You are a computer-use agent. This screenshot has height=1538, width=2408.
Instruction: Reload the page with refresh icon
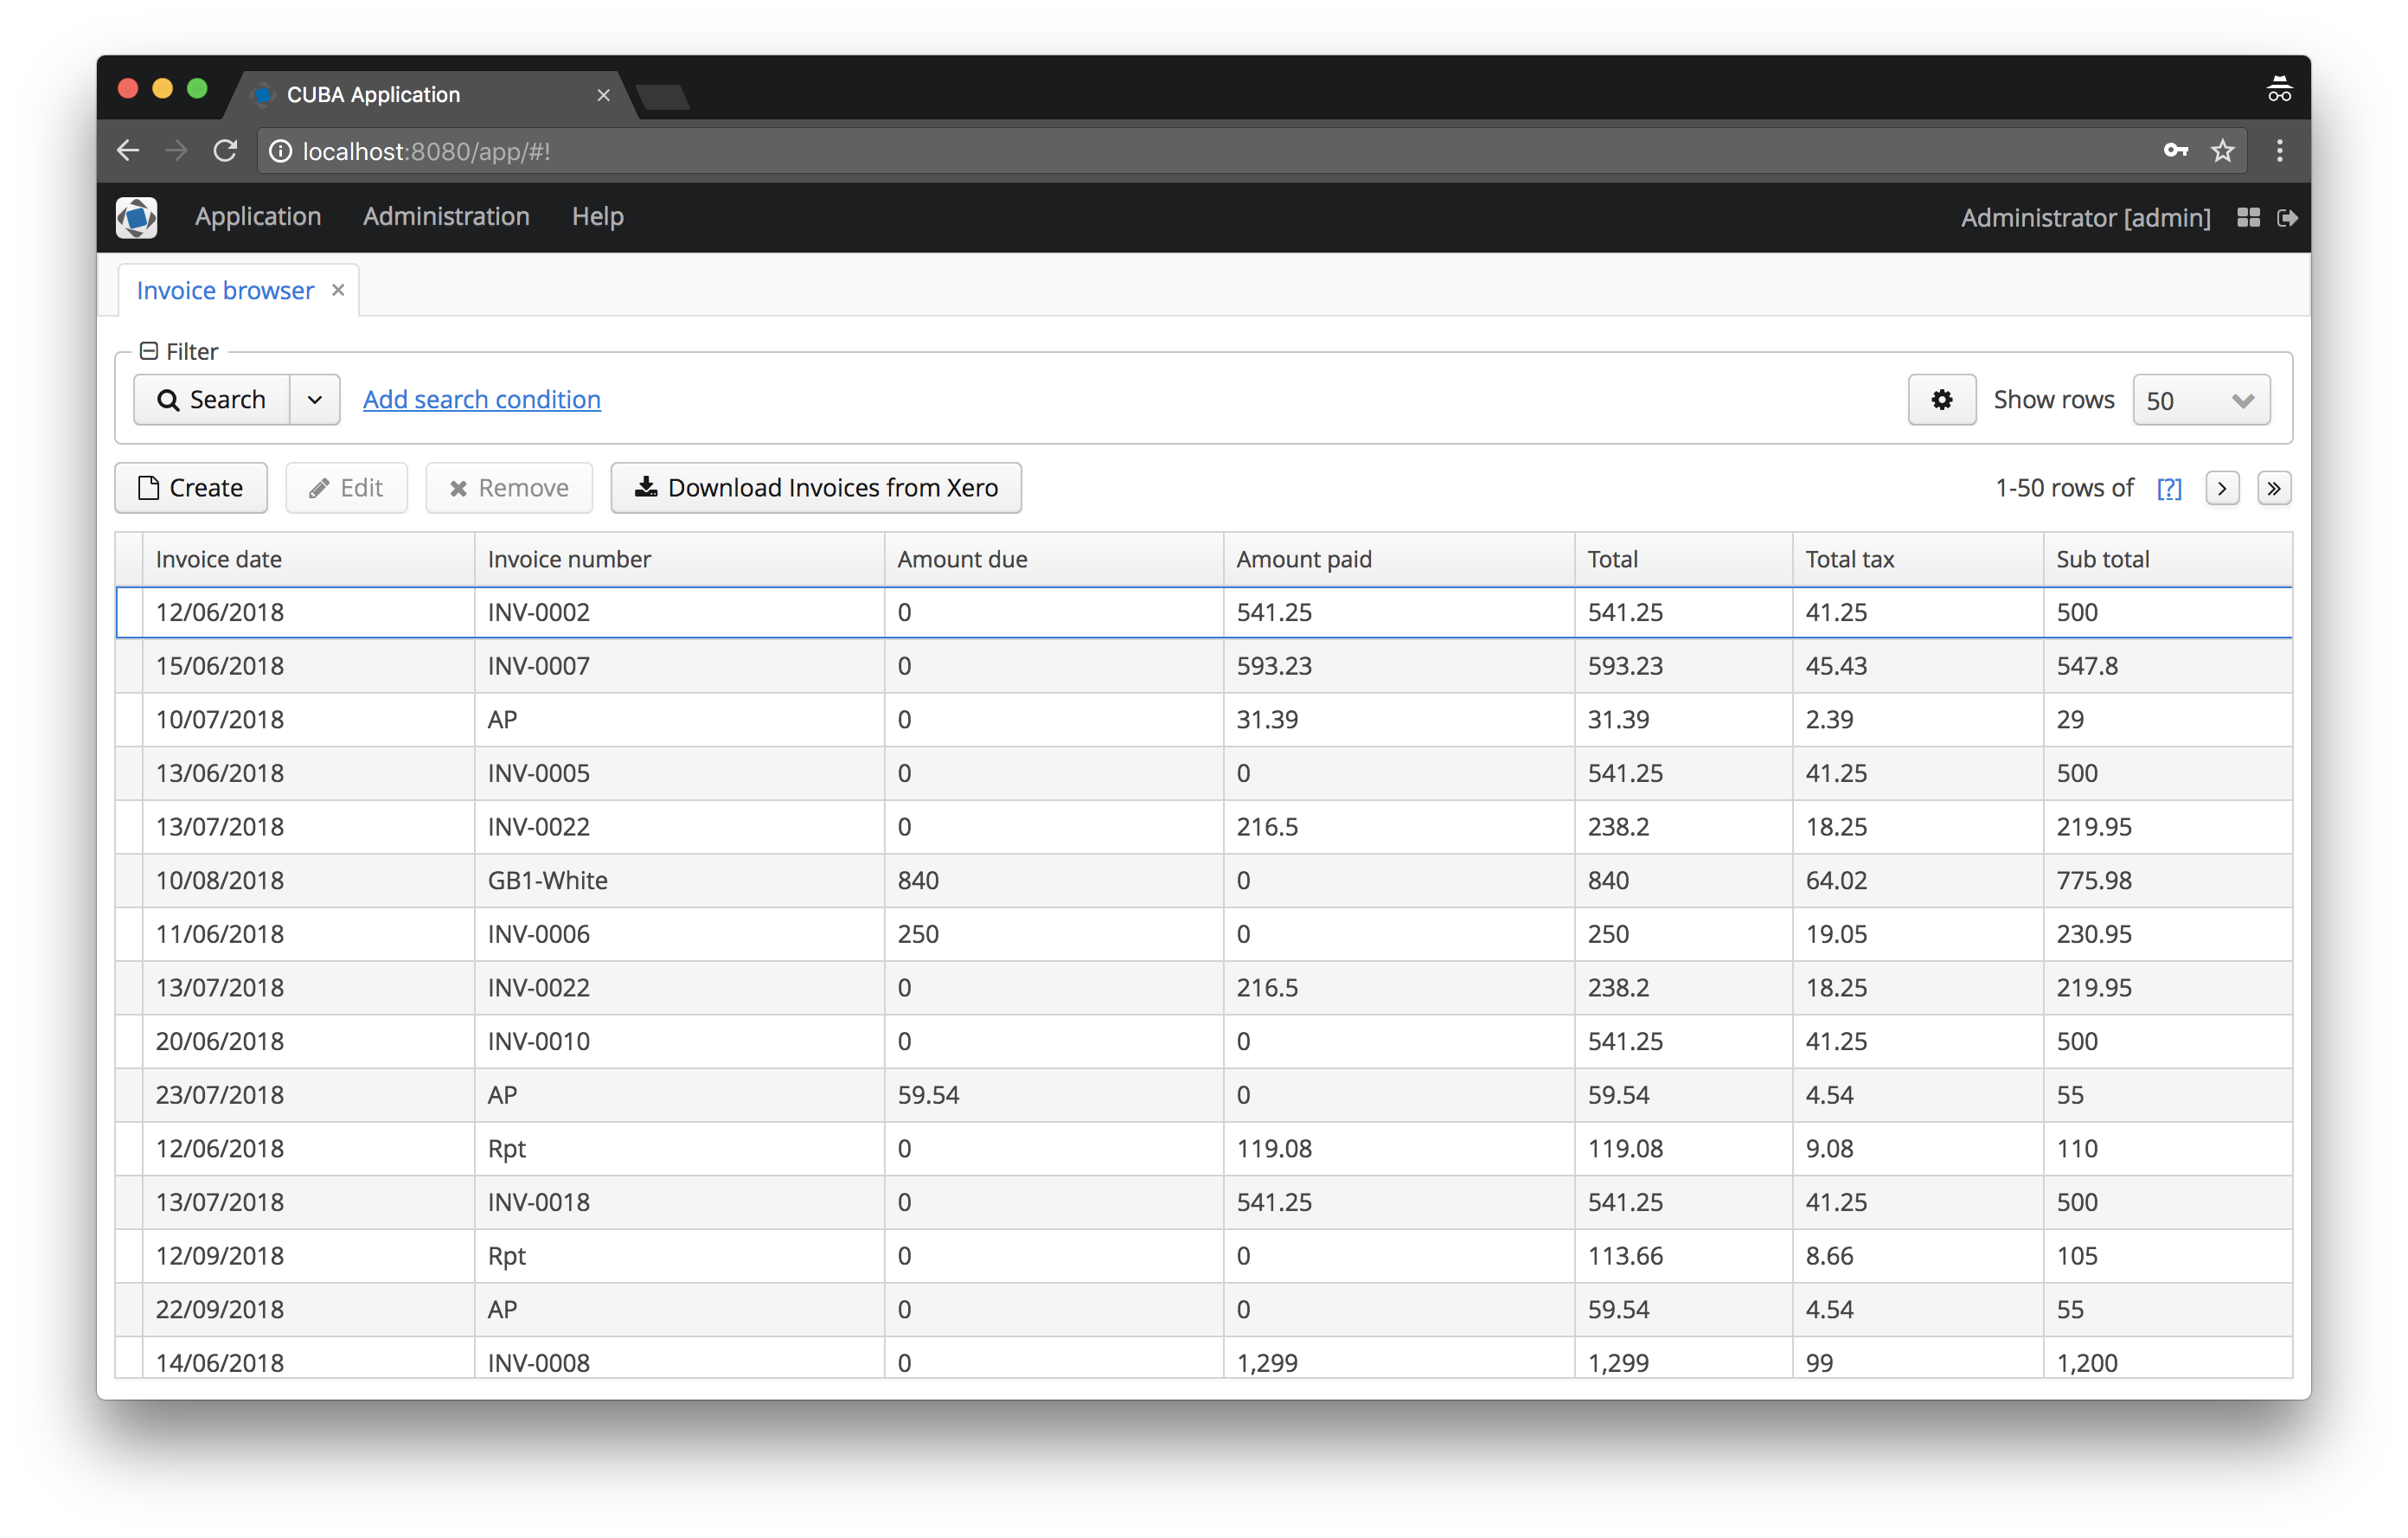pos(225,151)
